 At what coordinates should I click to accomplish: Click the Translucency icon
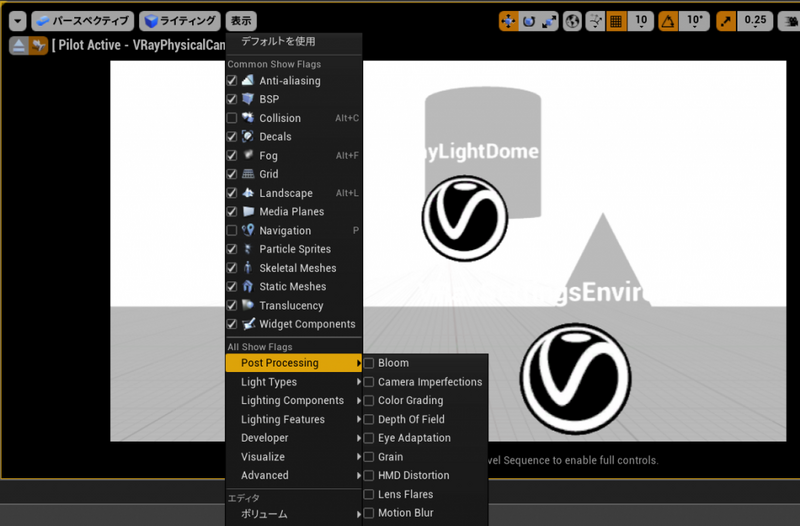(248, 305)
